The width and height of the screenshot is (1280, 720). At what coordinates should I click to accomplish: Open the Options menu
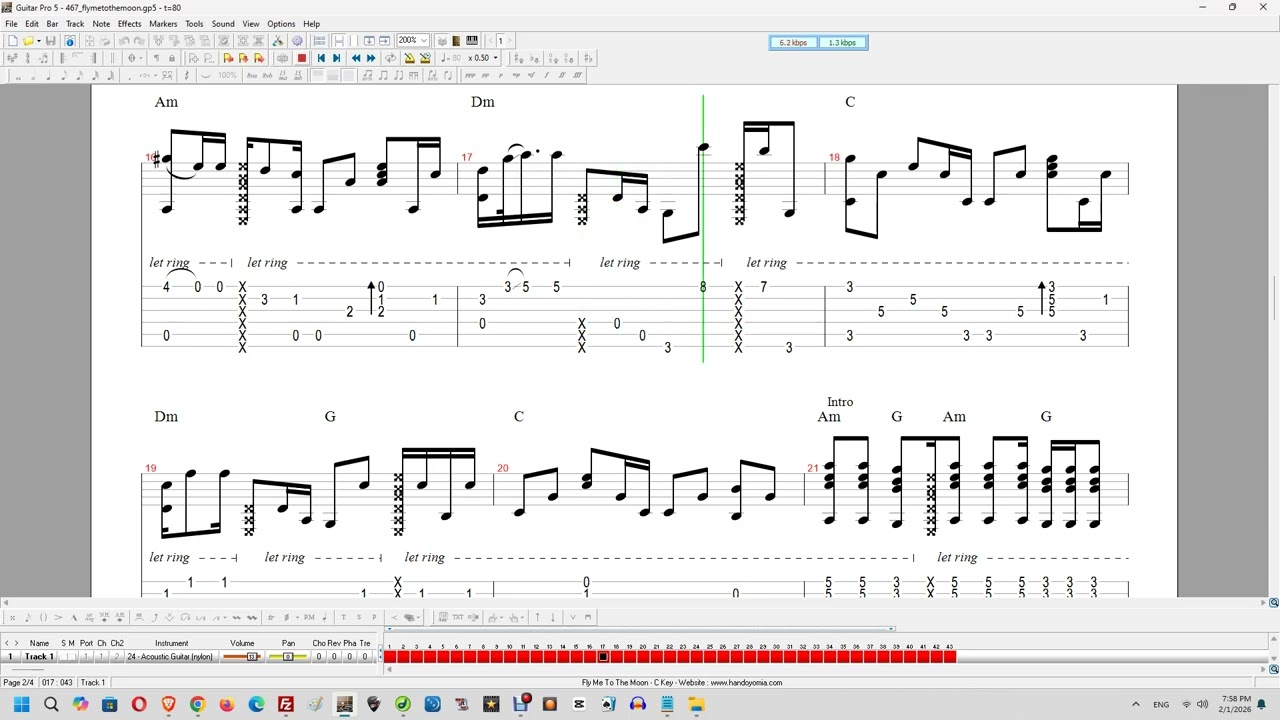281,24
